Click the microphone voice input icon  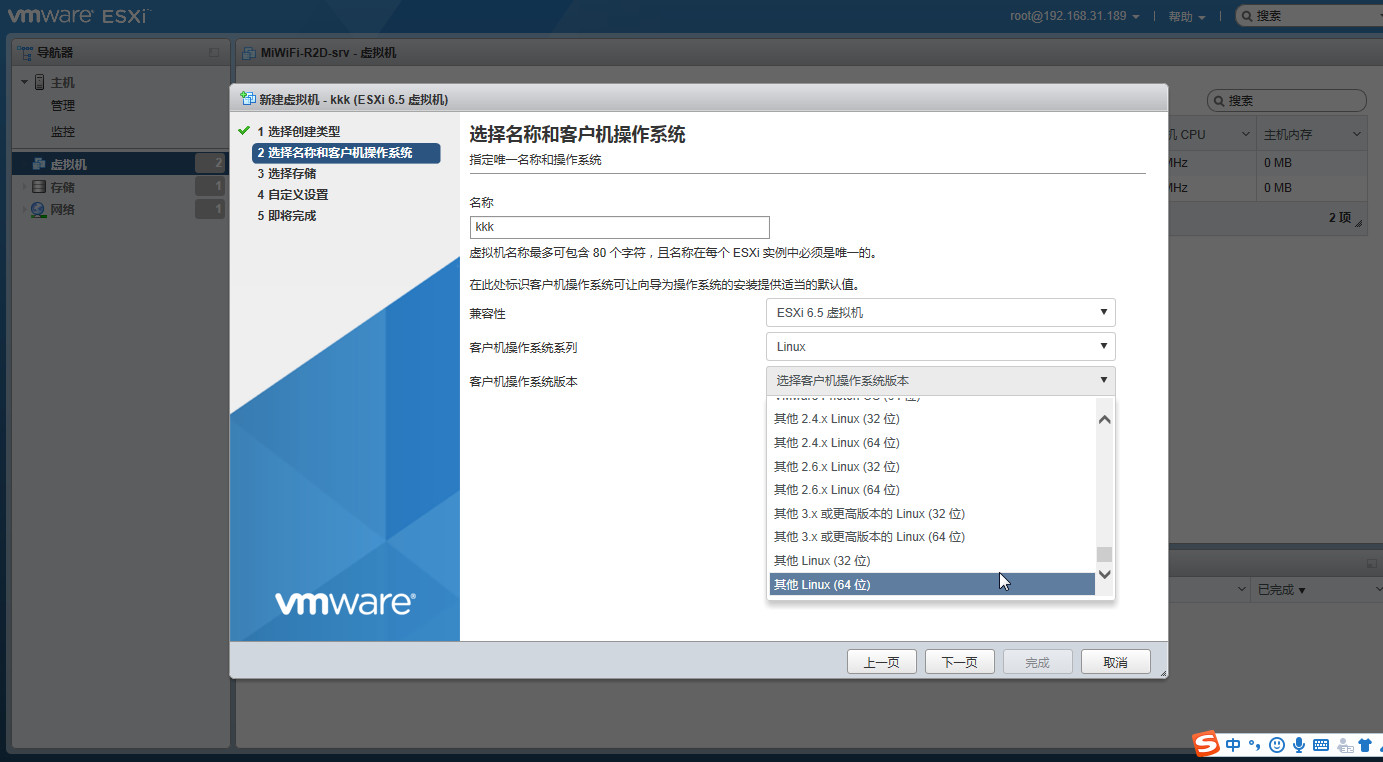pos(1298,745)
